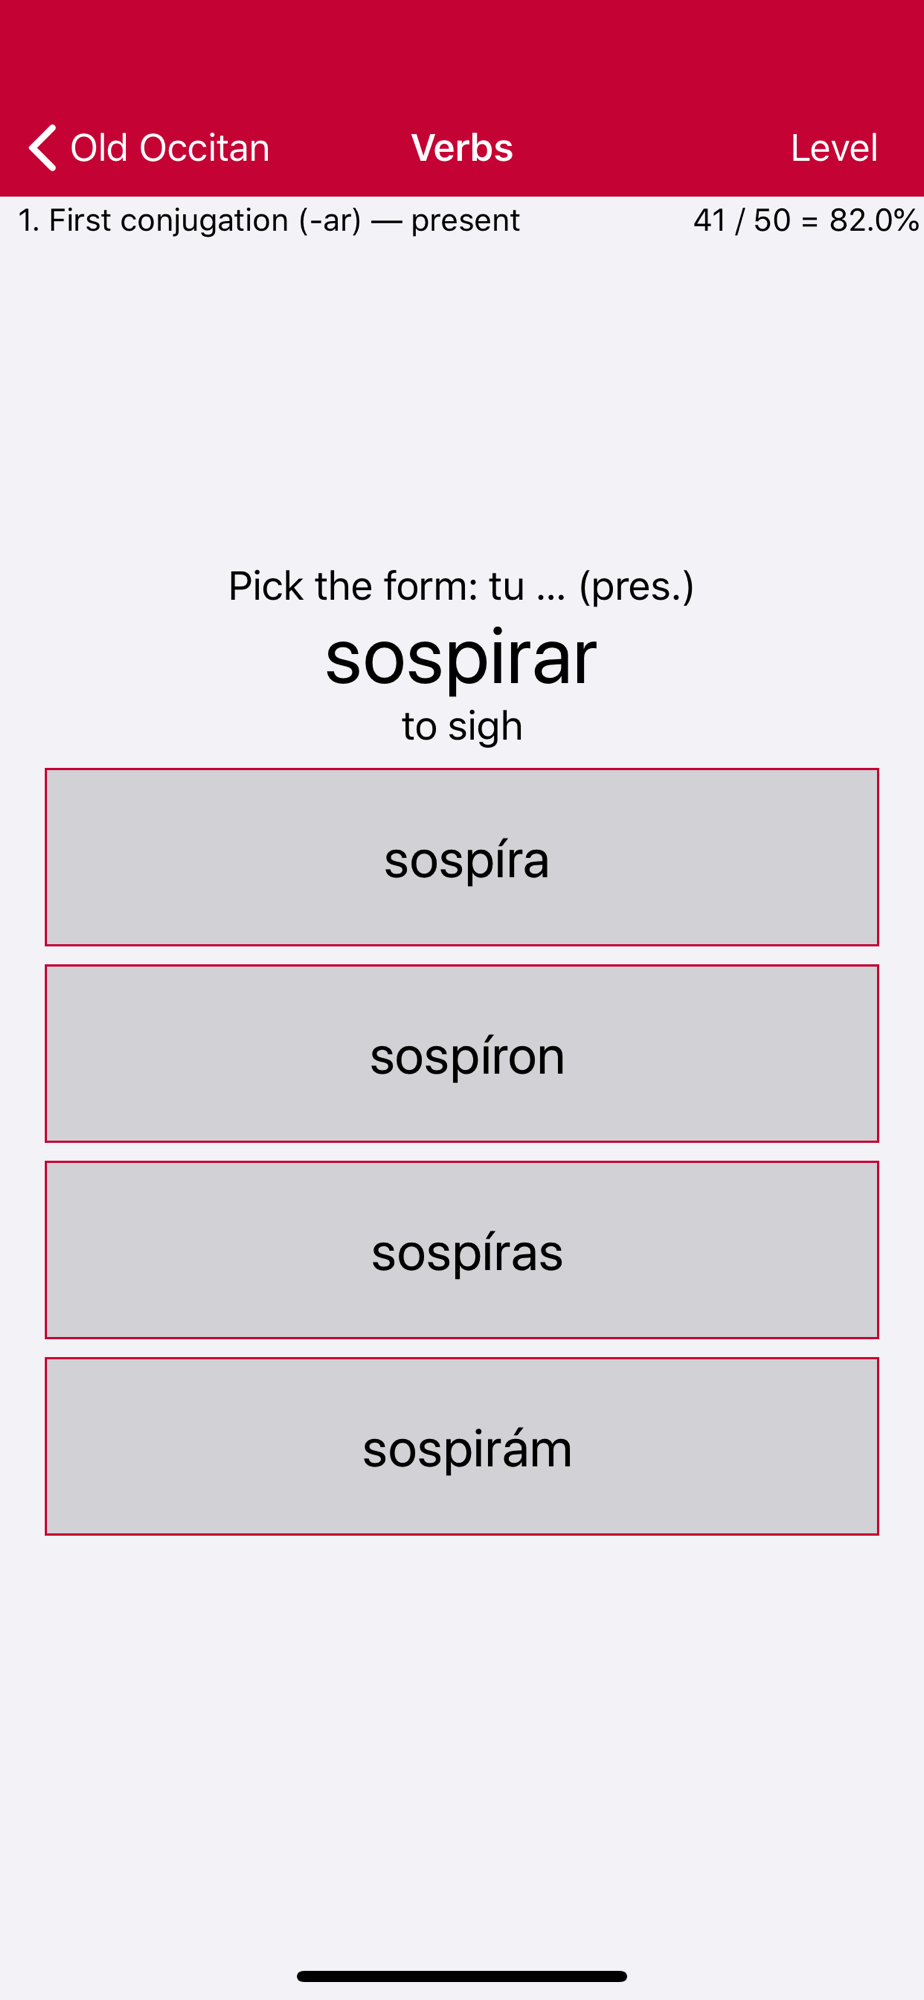Pick the answer option ending in -on

pyautogui.click(x=462, y=1053)
